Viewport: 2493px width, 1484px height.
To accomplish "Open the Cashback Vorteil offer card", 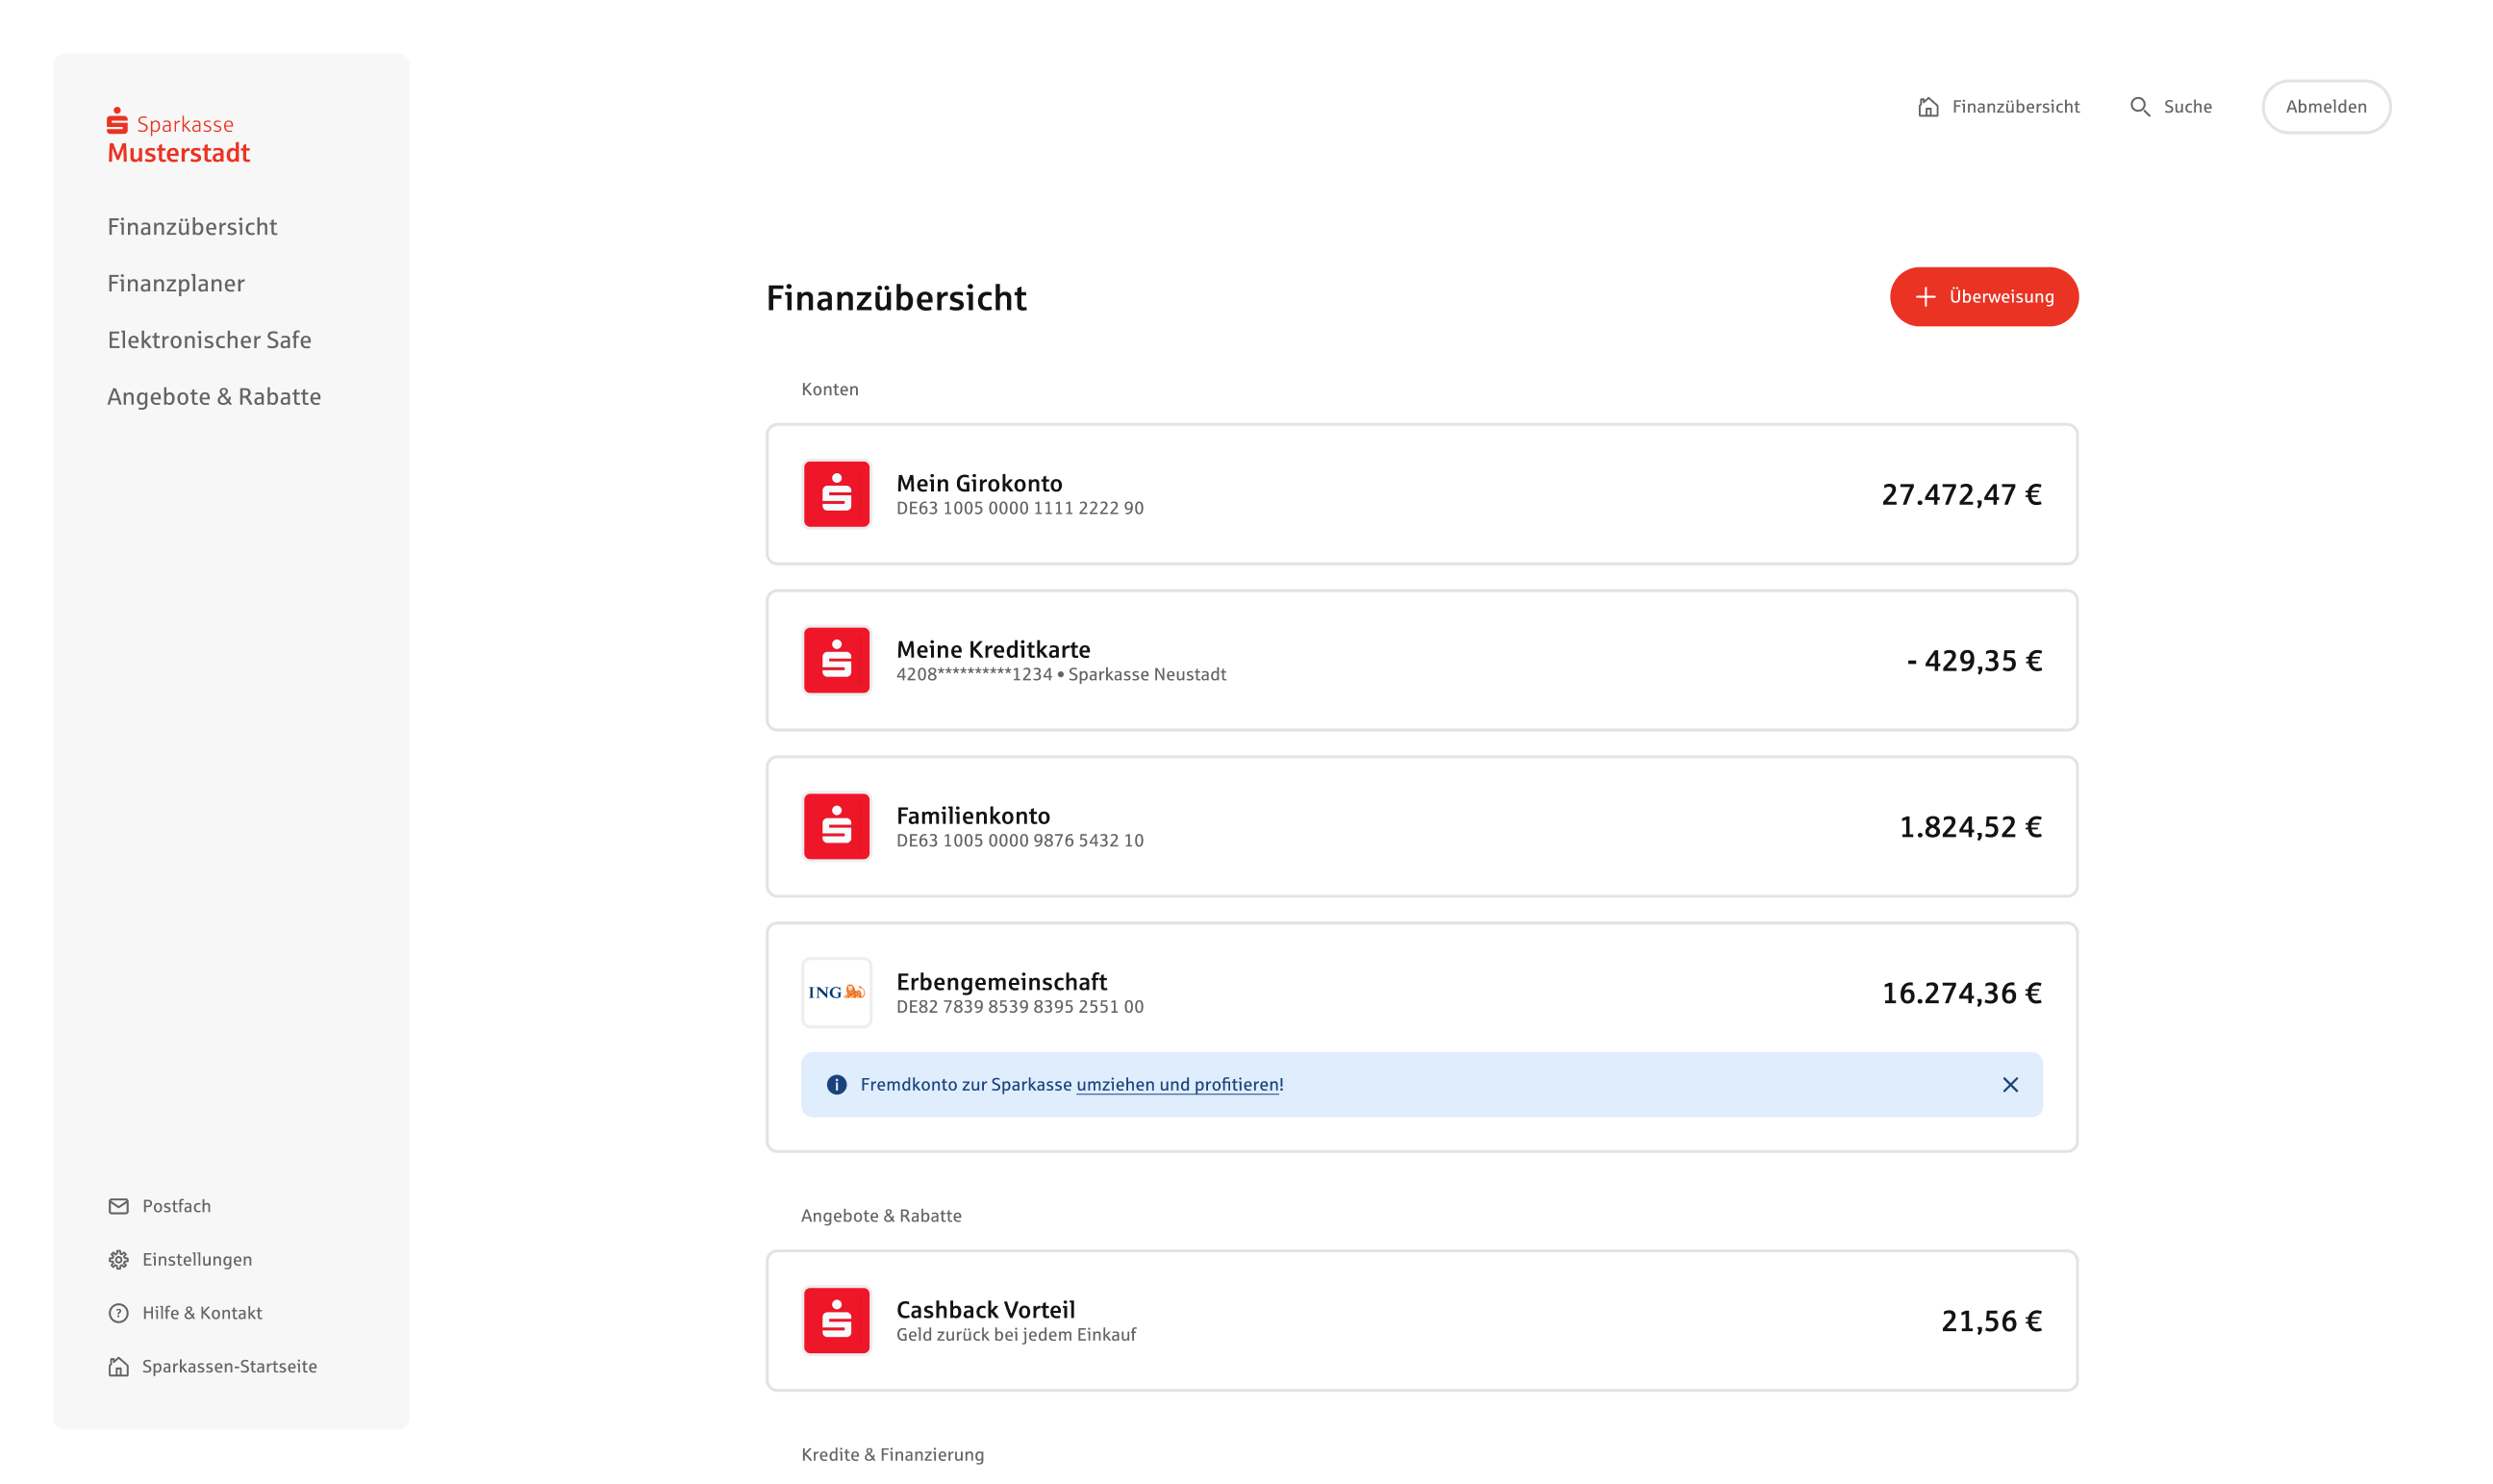I will [1420, 1320].
